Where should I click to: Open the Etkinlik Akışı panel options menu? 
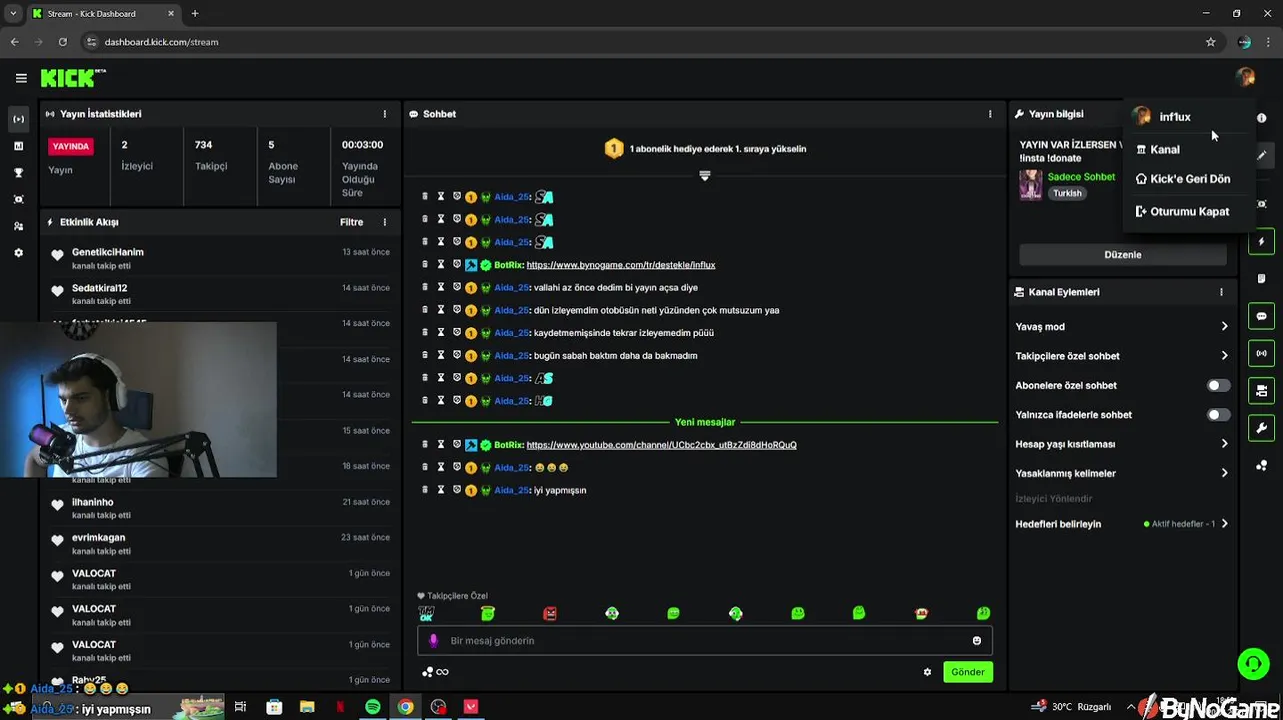pyautogui.click(x=385, y=222)
